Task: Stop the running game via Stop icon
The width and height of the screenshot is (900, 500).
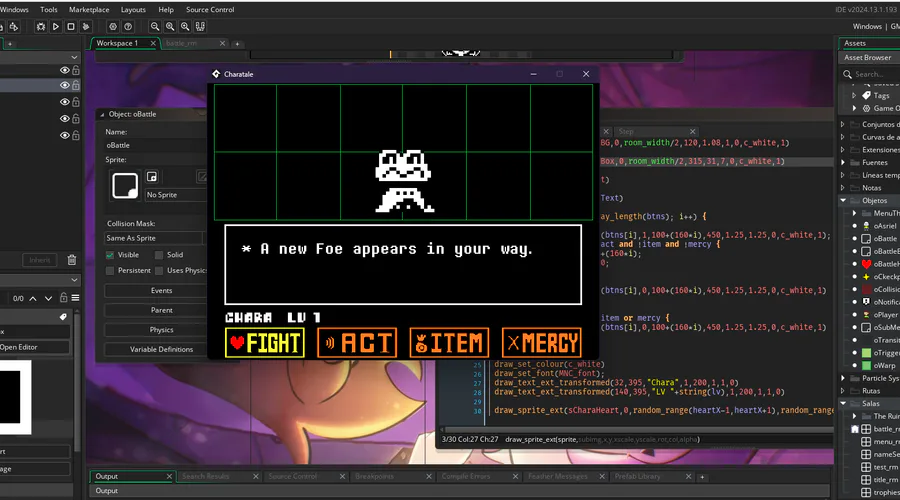Action: [x=71, y=26]
